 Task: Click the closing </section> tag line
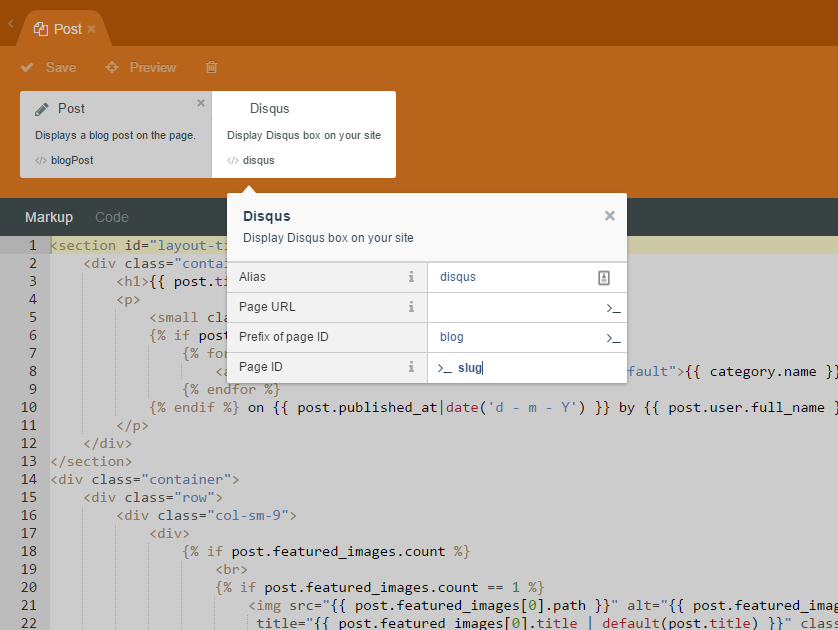pyautogui.click(x=91, y=461)
